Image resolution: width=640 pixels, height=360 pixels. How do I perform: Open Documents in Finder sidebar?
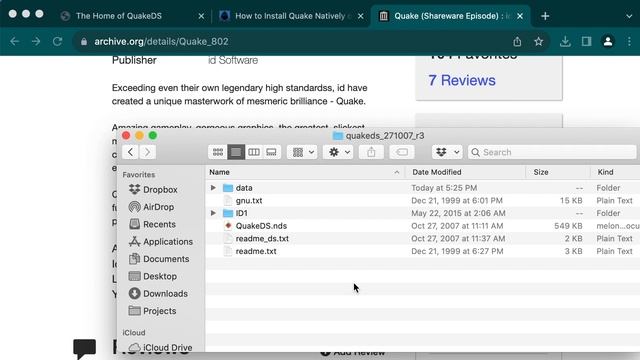click(x=159, y=259)
